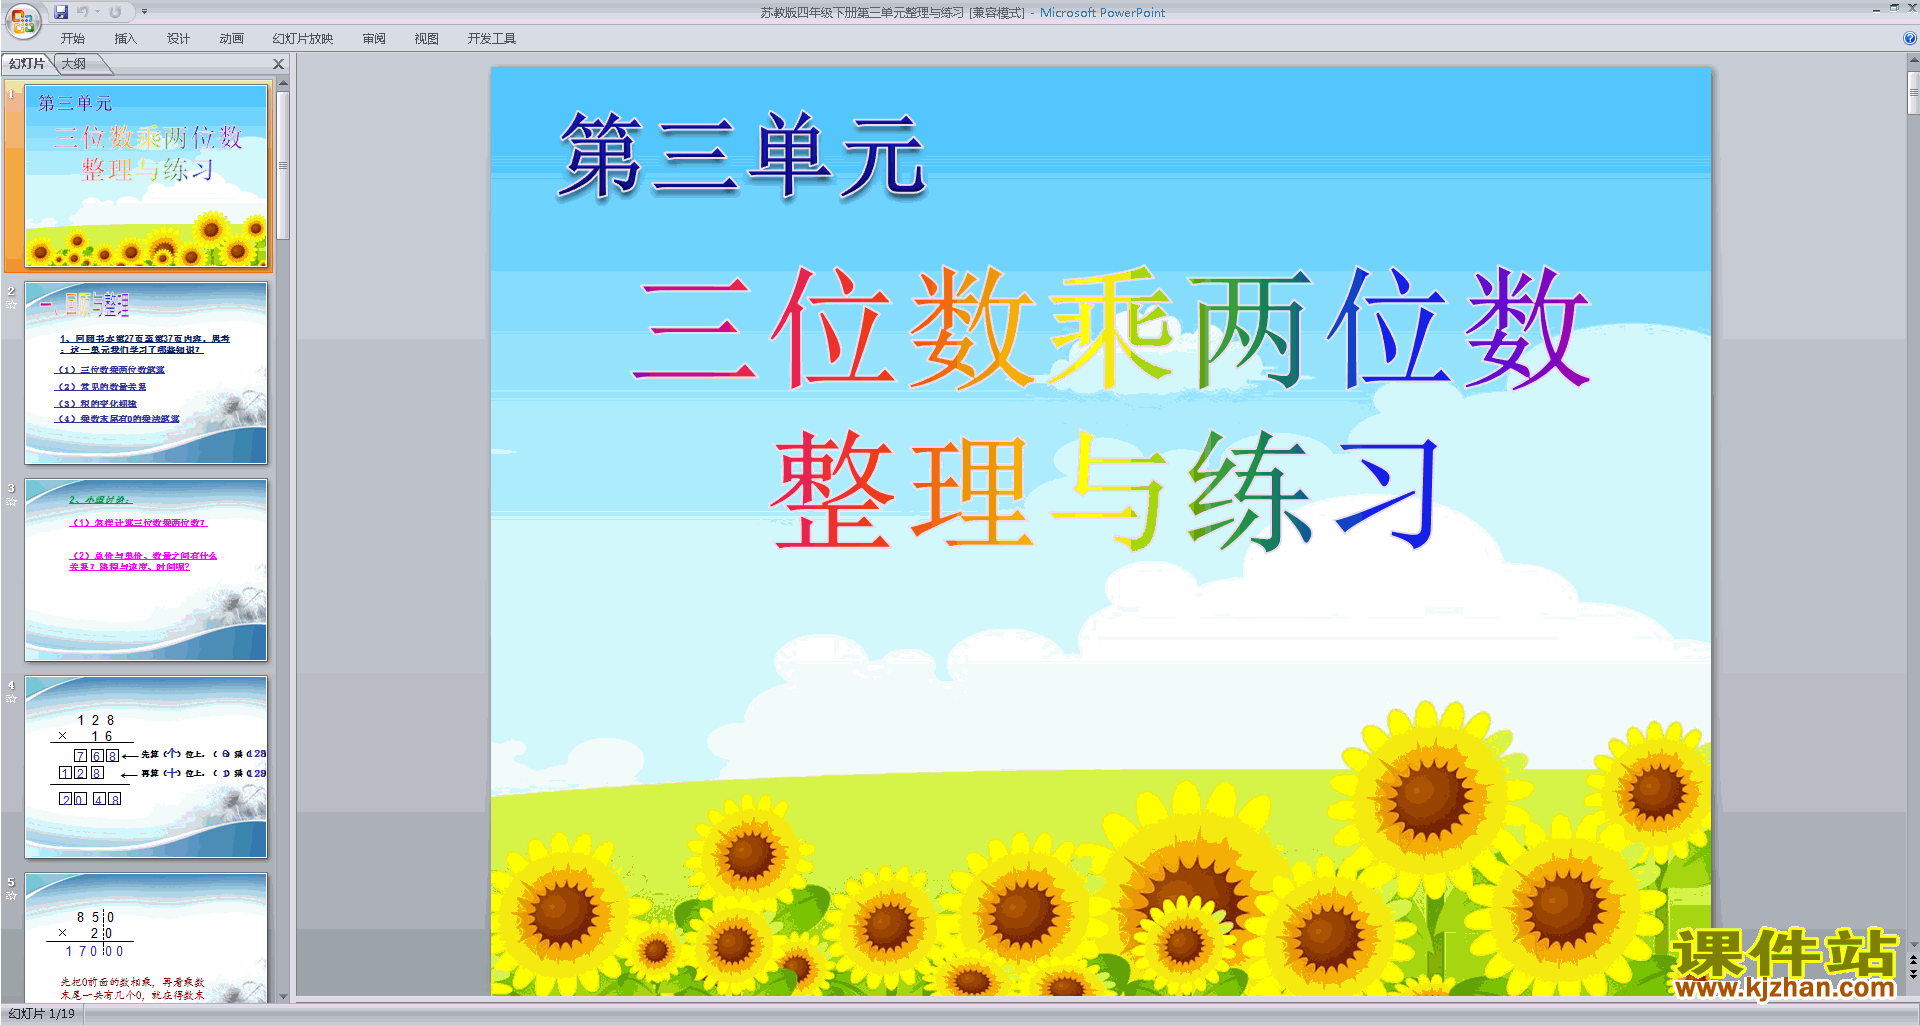Select slide 3 thumbnail 小组讨论
Image resolution: width=1920 pixels, height=1025 pixels.
pyautogui.click(x=146, y=569)
